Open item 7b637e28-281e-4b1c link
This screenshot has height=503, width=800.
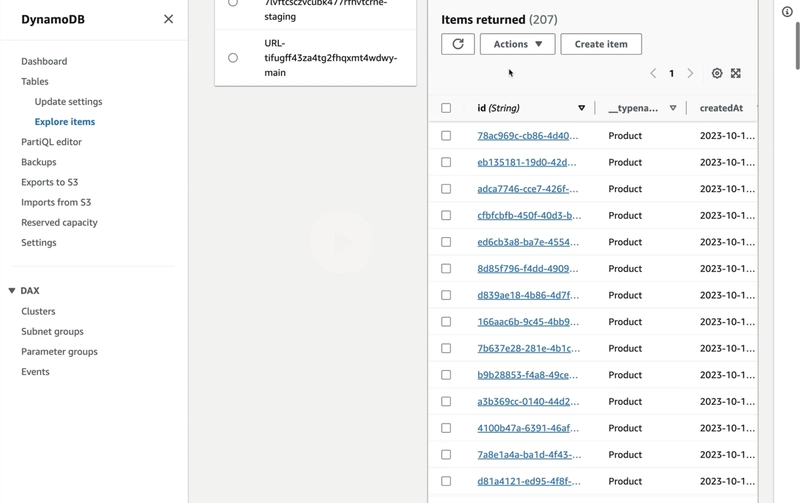pyautogui.click(x=529, y=348)
